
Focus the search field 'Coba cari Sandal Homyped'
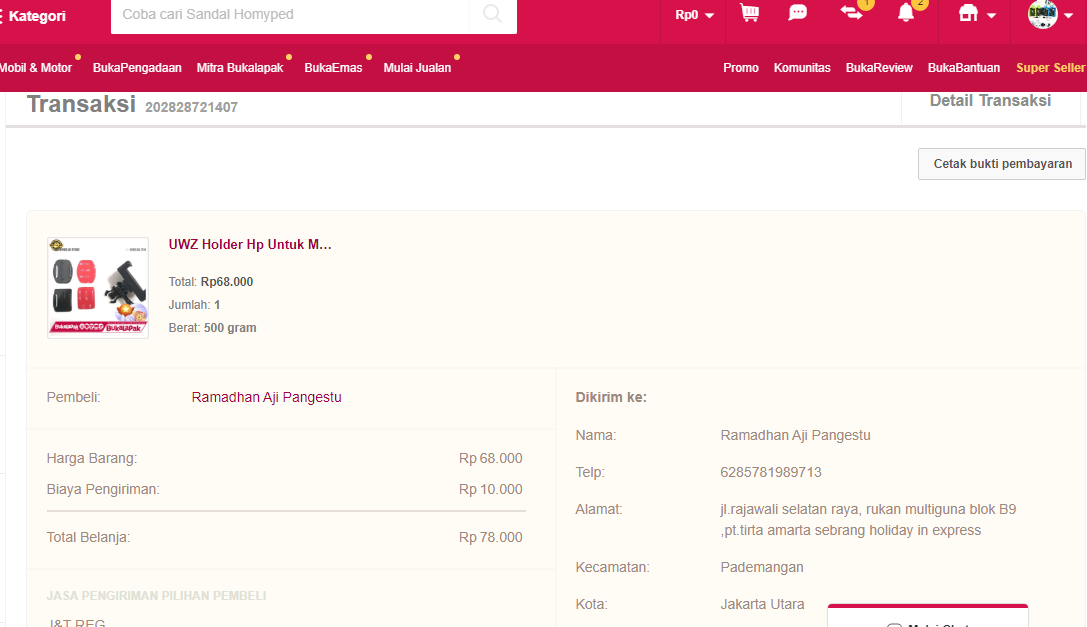[290, 15]
